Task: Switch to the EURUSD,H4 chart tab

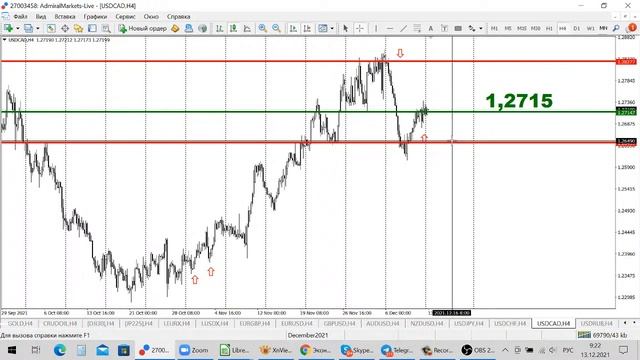Action: pyautogui.click(x=297, y=323)
